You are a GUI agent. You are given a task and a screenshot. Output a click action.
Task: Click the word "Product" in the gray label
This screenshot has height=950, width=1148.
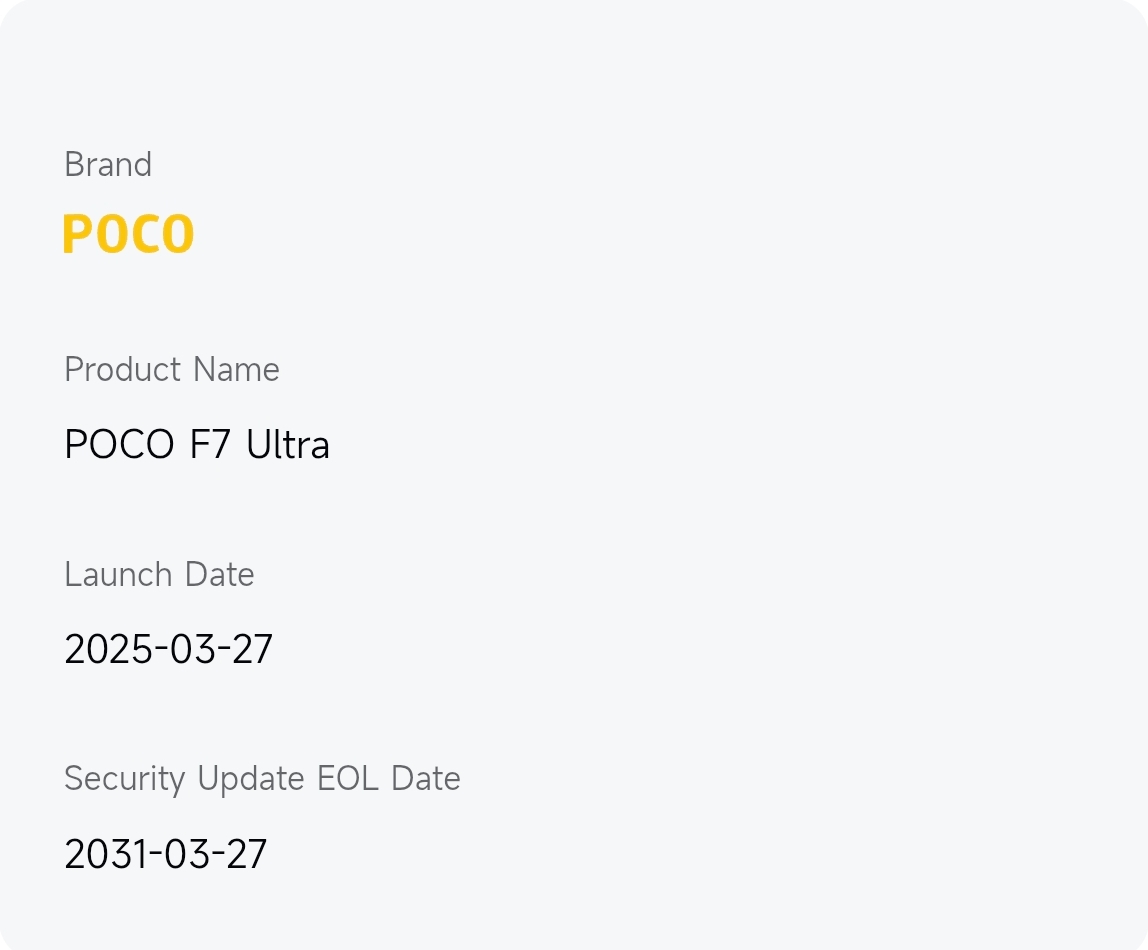coord(124,370)
